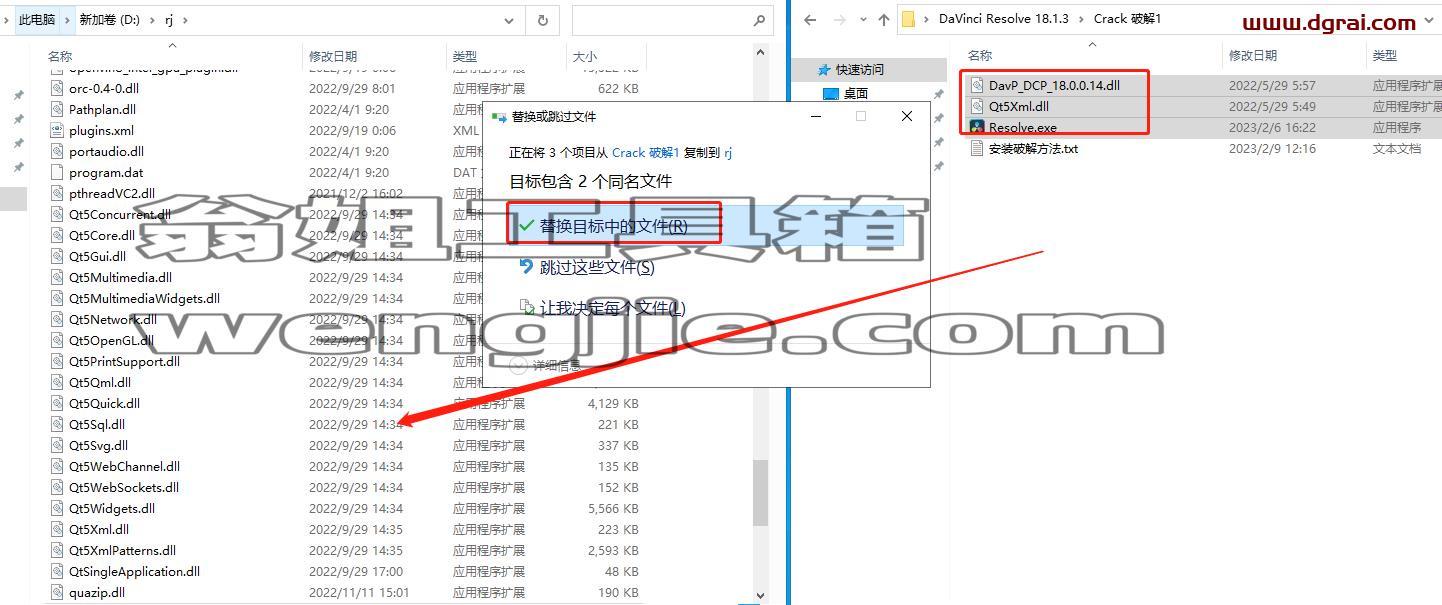Click the left window vertical scrollbar thumb
The width and height of the screenshot is (1442, 605).
pyautogui.click(x=761, y=493)
